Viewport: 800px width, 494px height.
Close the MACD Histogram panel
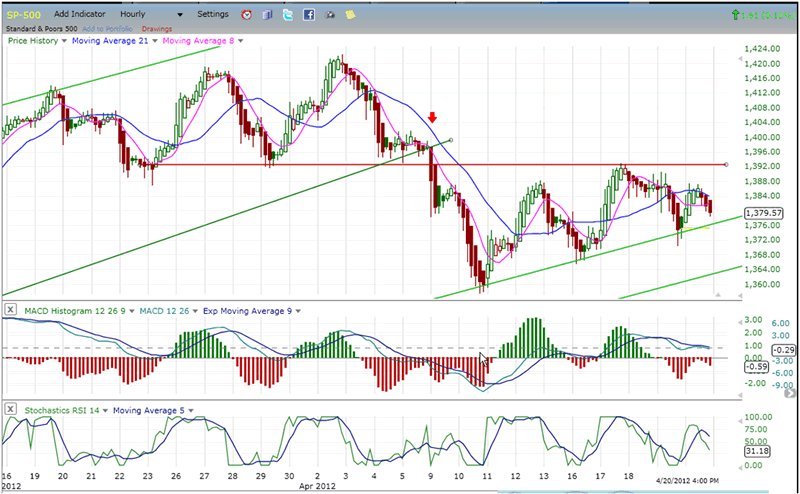[10, 311]
